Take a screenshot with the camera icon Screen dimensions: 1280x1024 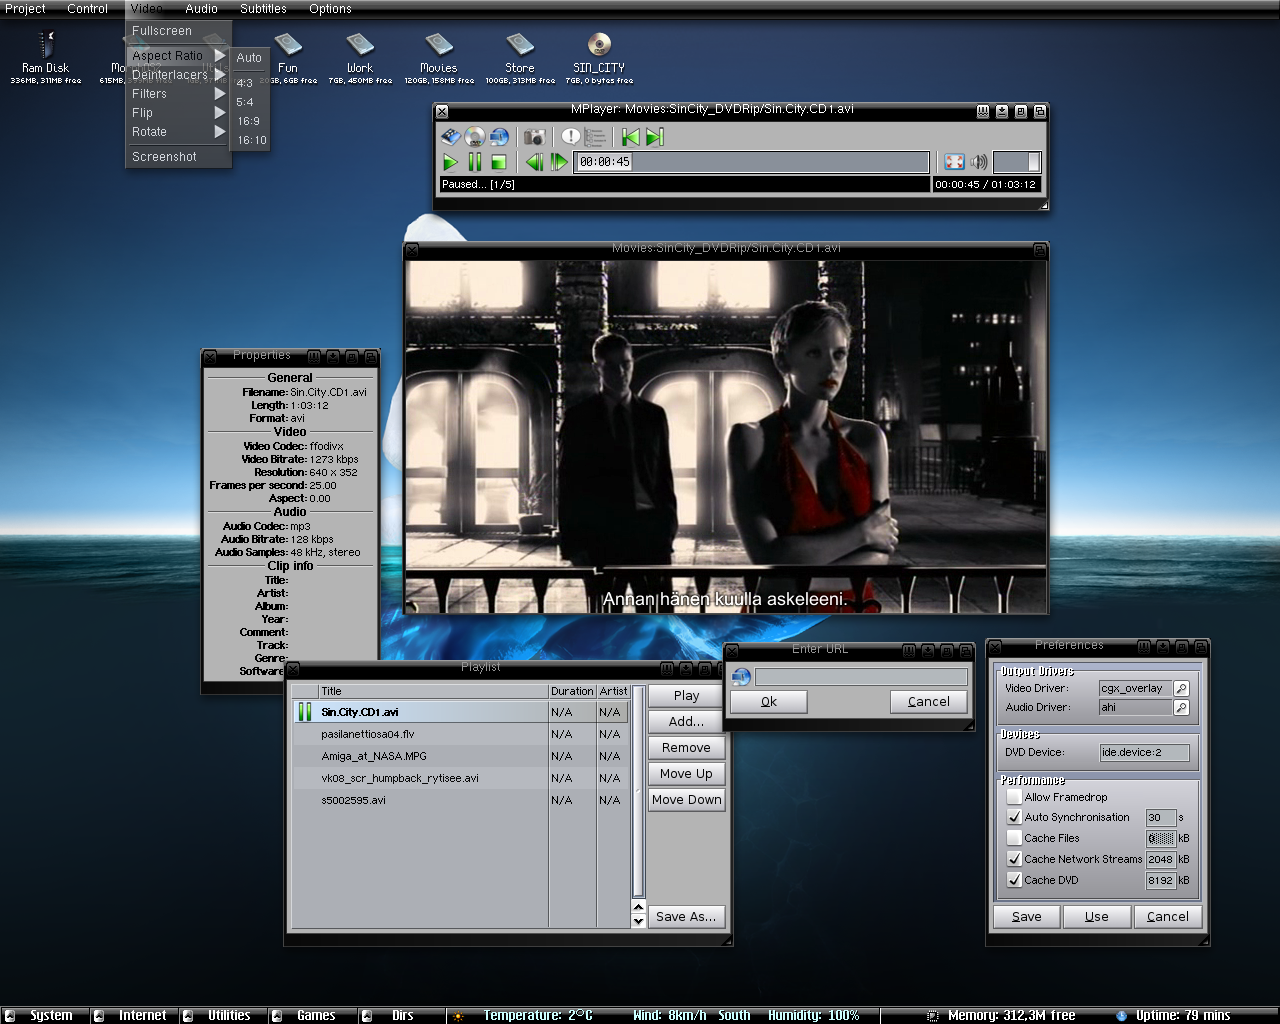click(x=536, y=137)
